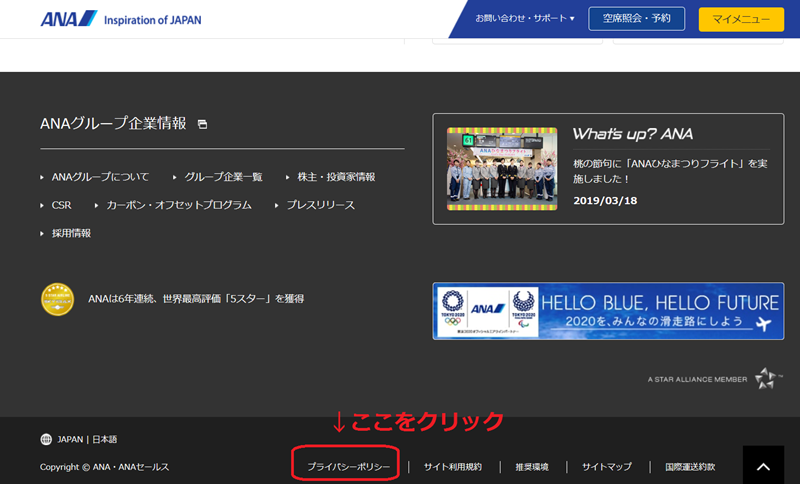The height and width of the screenshot is (484, 800).
Task: Open プレスリリース link
Action: point(320,205)
